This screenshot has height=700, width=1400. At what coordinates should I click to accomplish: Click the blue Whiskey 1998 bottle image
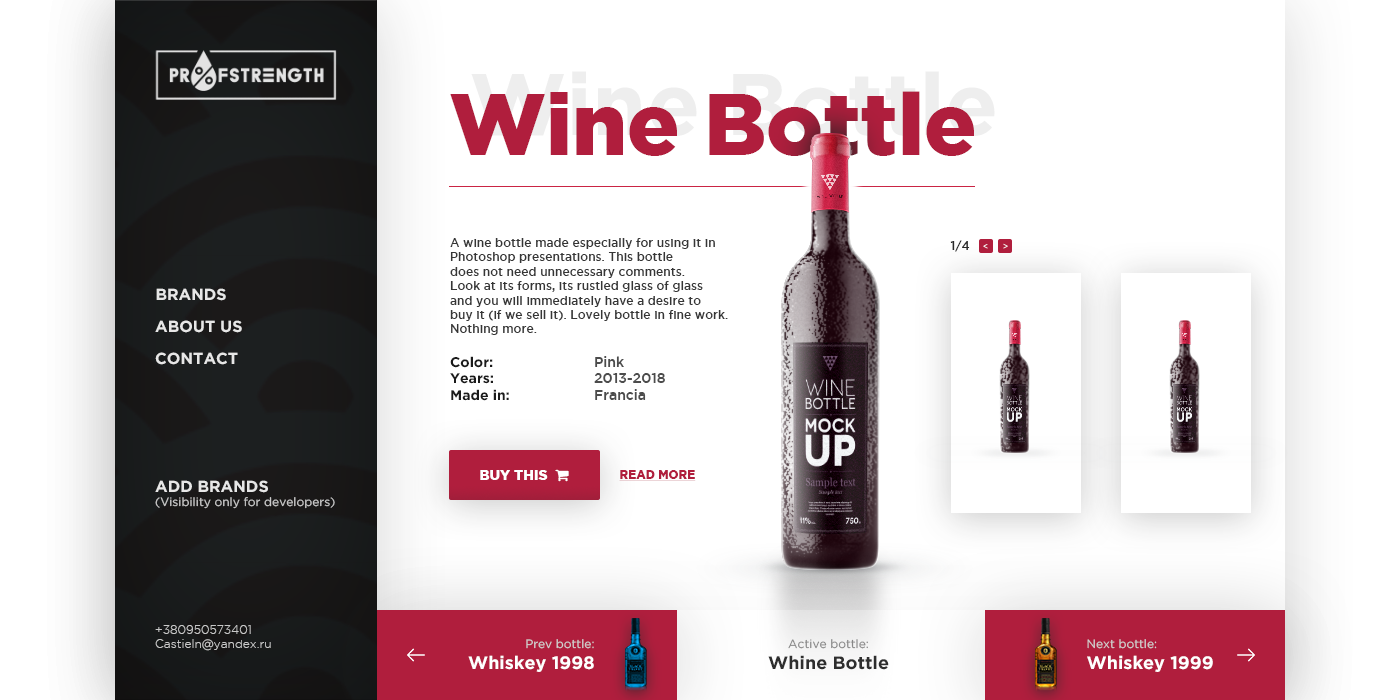tap(634, 654)
